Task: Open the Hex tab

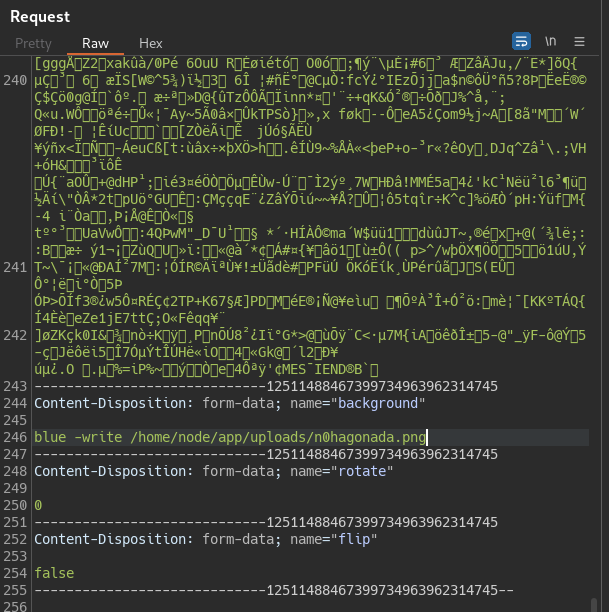Action: [x=151, y=43]
